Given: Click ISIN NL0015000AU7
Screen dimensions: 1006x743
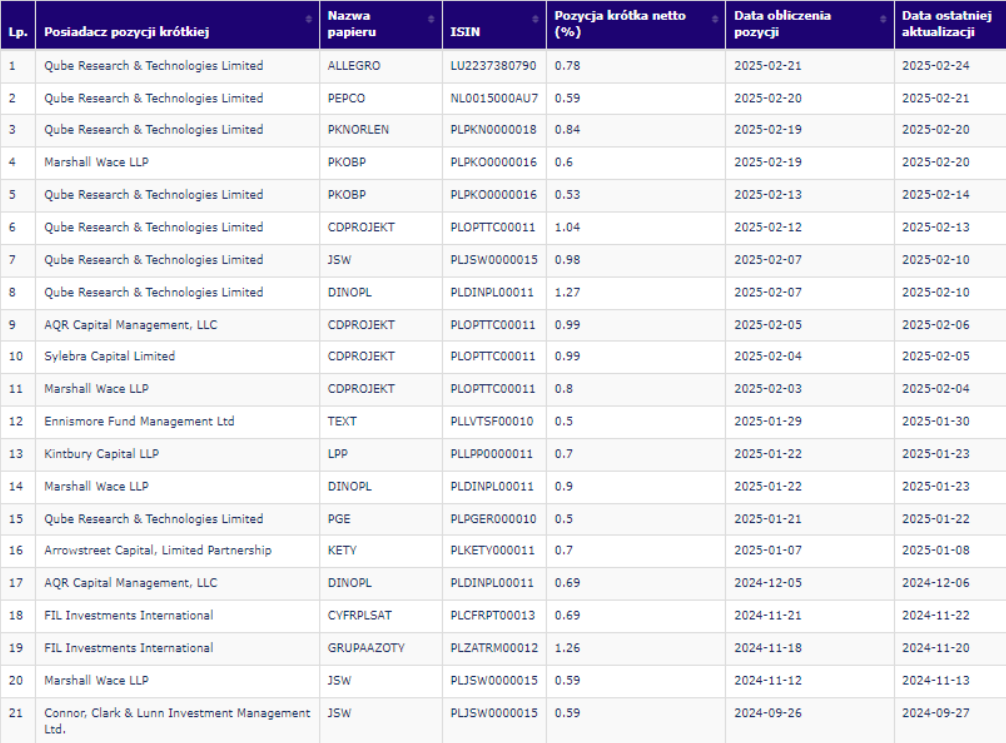Looking at the screenshot, I should click(494, 98).
